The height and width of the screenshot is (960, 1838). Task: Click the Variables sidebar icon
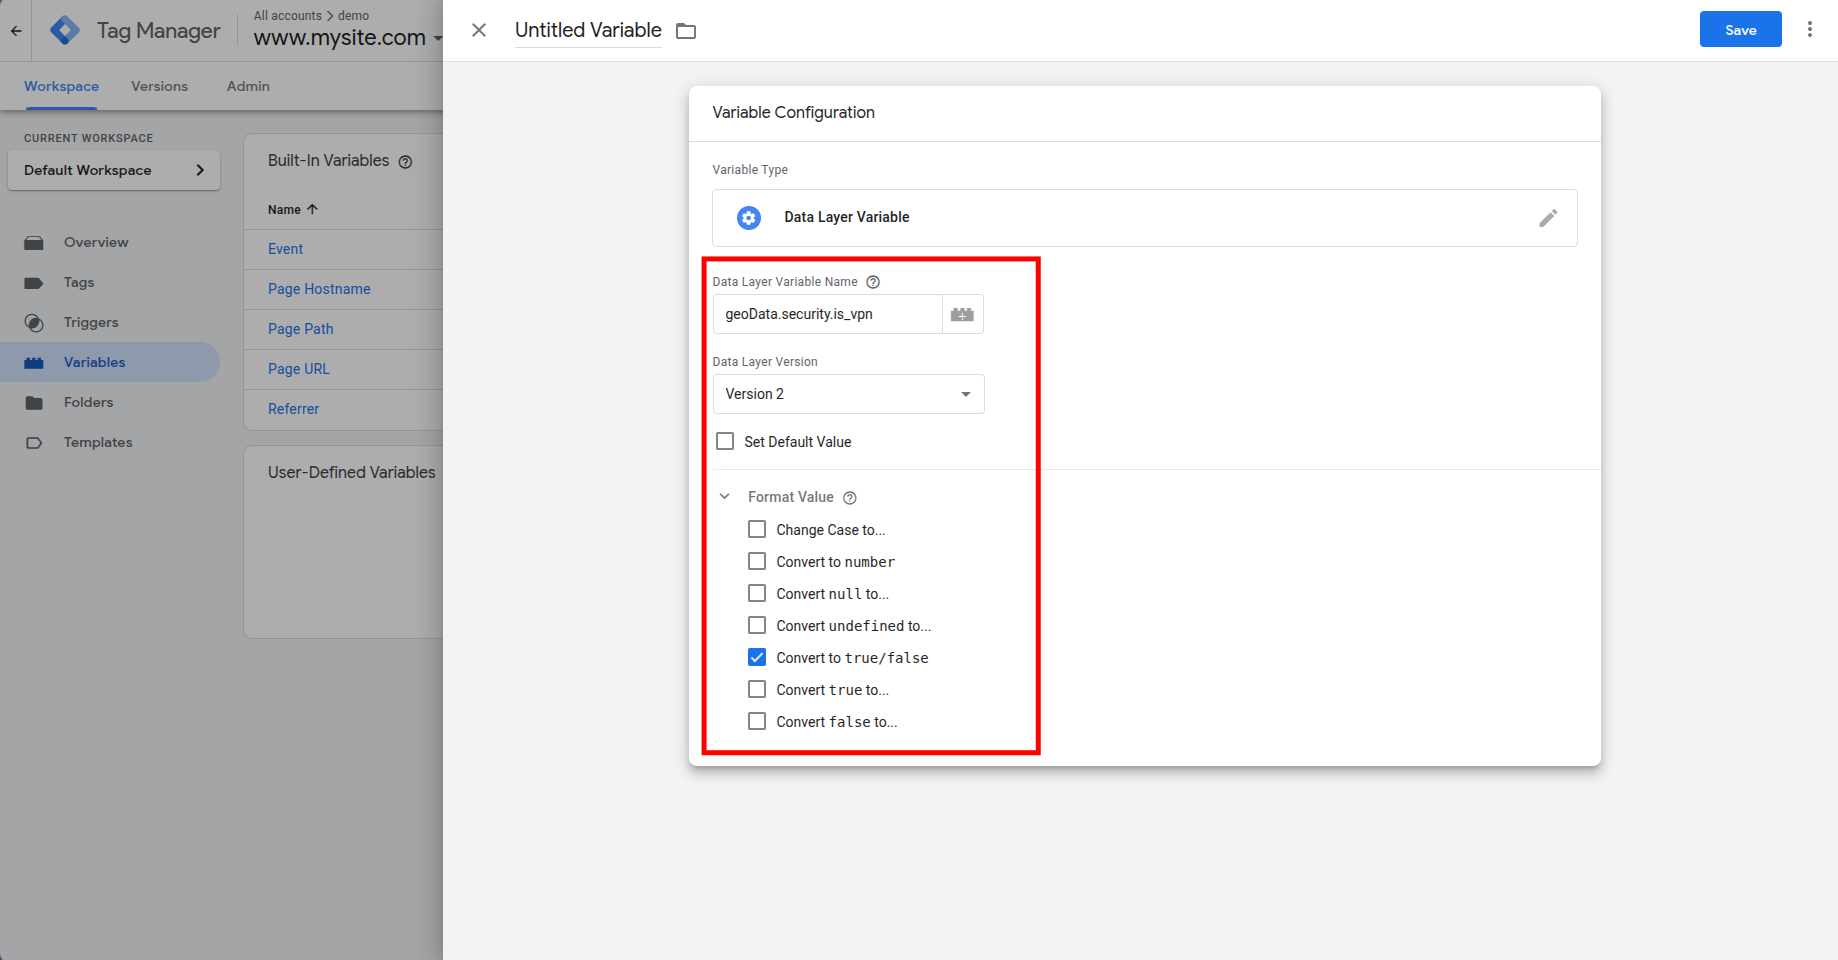(34, 363)
